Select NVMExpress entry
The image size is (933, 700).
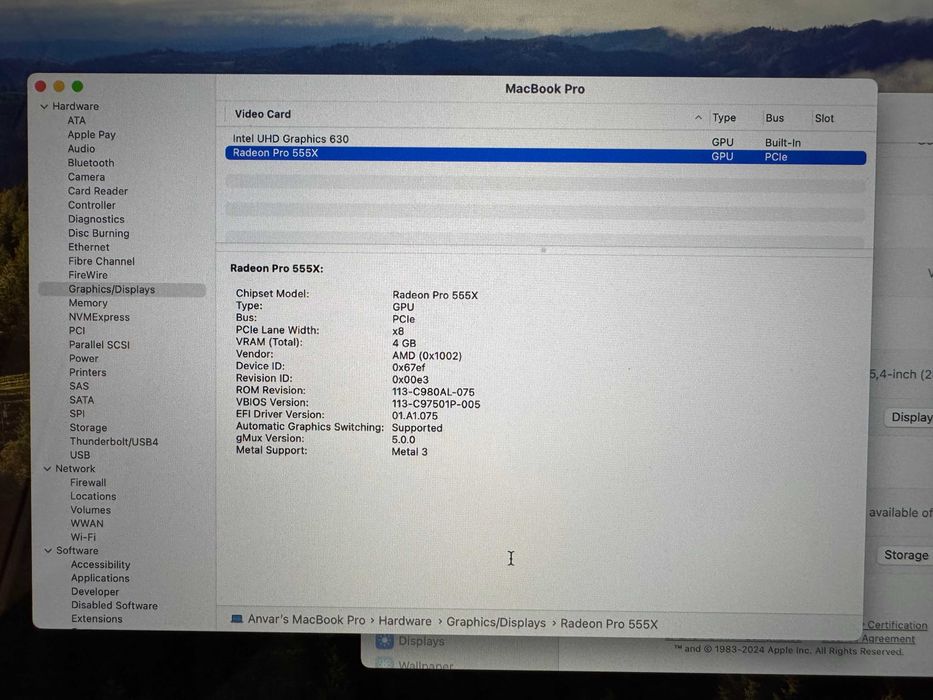[x=99, y=317]
